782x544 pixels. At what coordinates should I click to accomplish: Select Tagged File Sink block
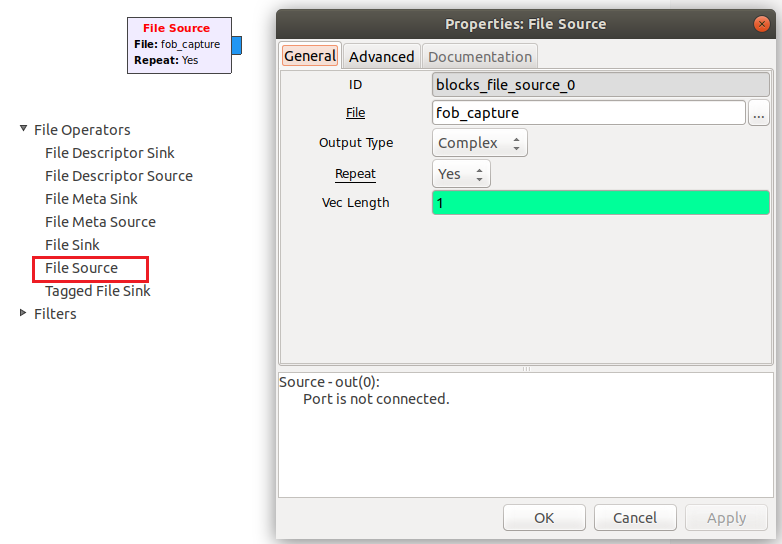(x=98, y=291)
